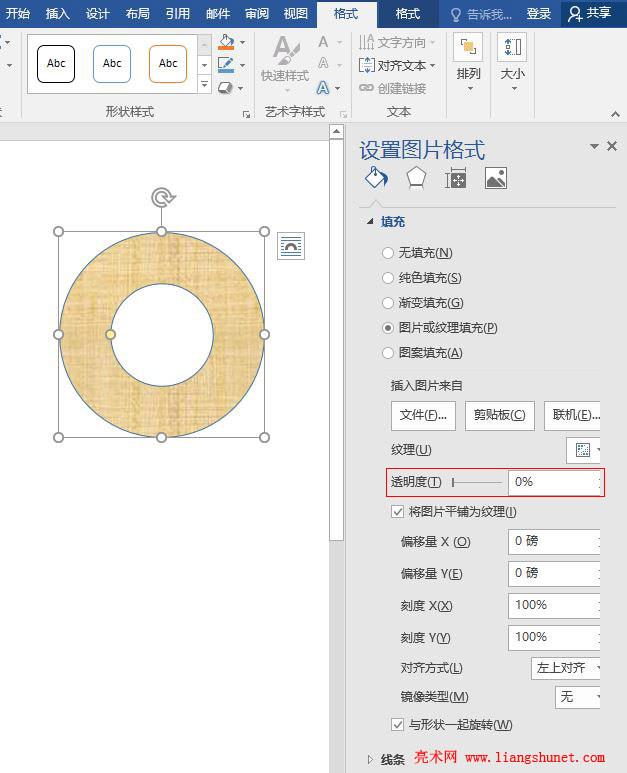Open the Picture icon tab
The height and width of the screenshot is (773, 627).
(496, 178)
